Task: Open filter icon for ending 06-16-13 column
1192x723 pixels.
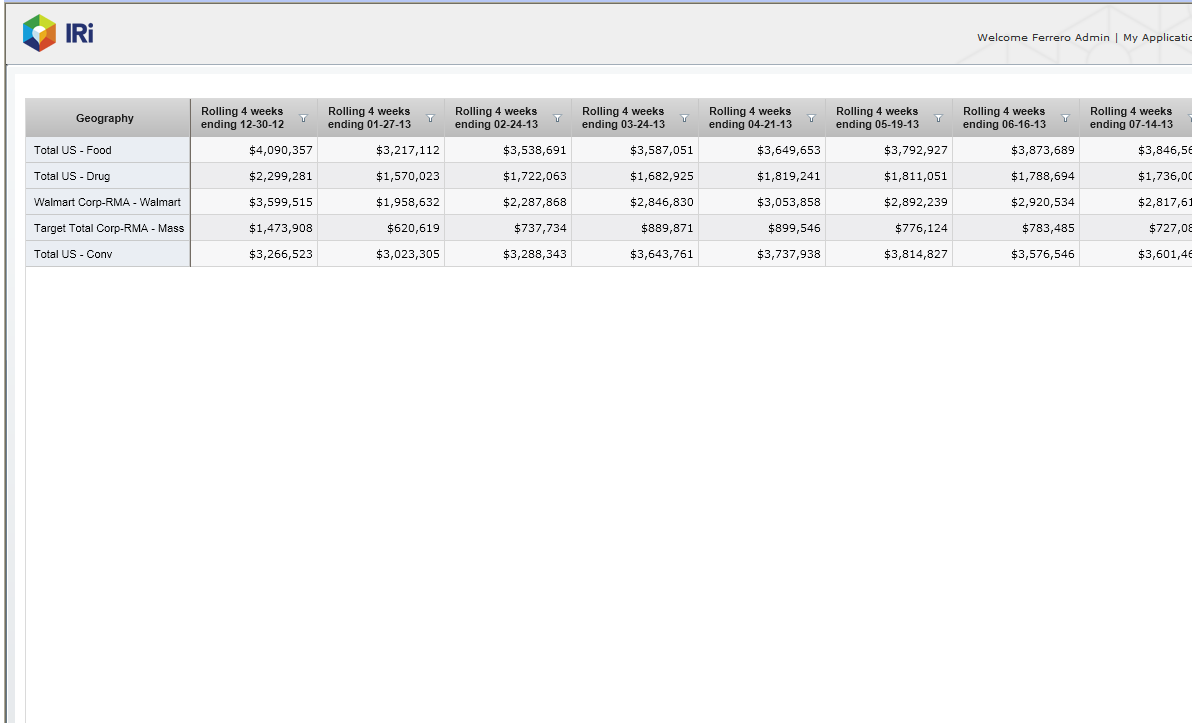Action: [x=1065, y=118]
